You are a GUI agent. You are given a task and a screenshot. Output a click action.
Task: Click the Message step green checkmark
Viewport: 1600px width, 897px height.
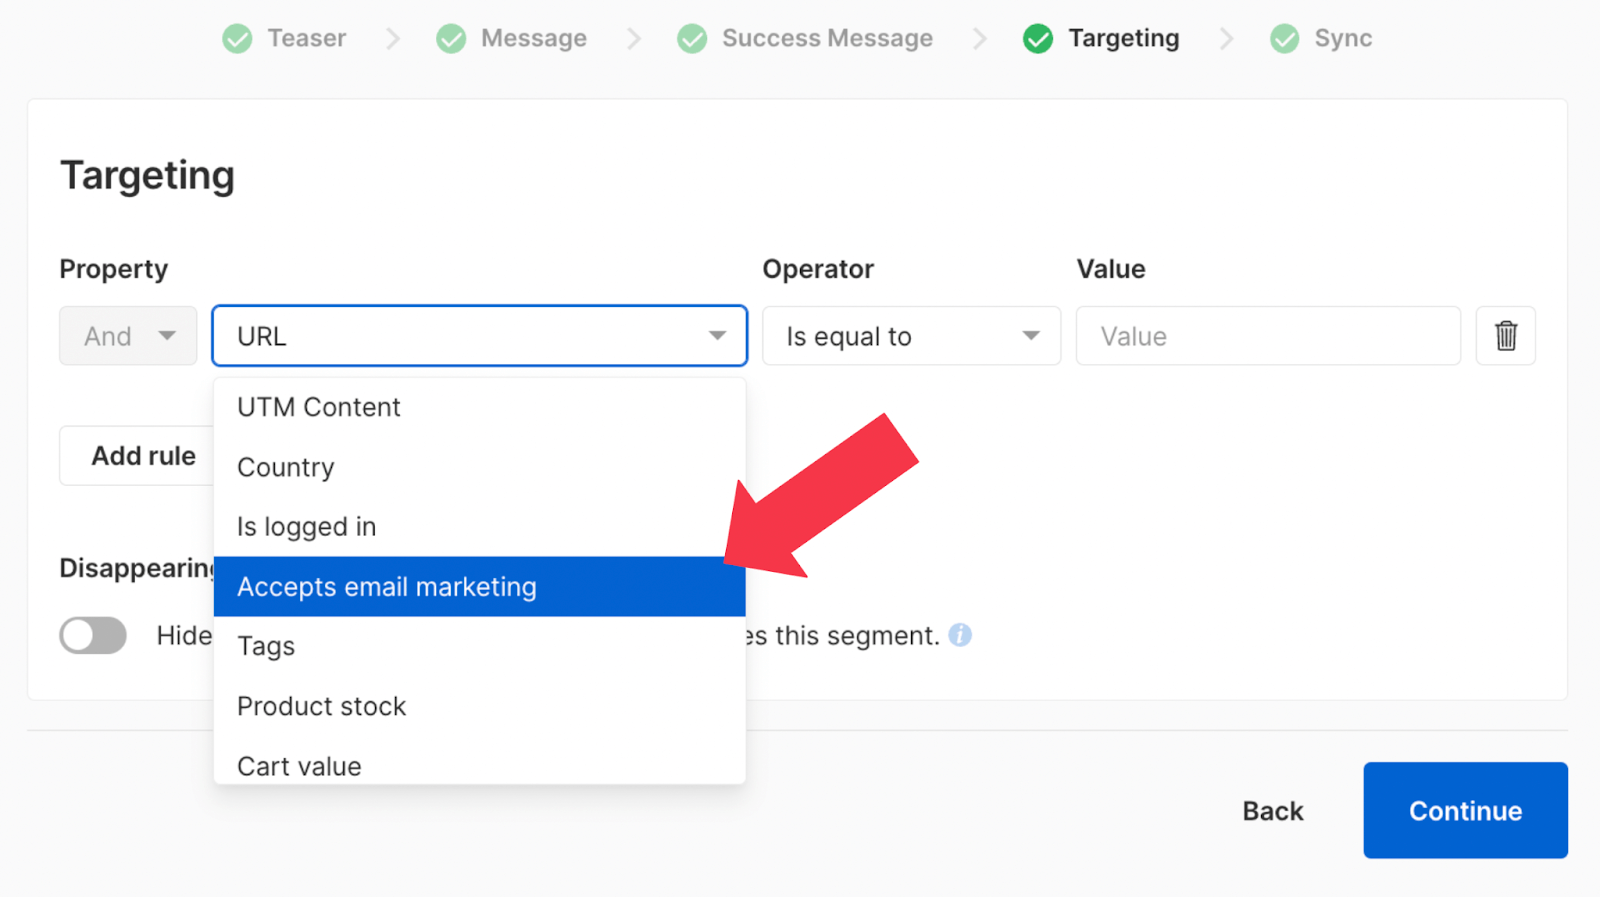point(451,39)
